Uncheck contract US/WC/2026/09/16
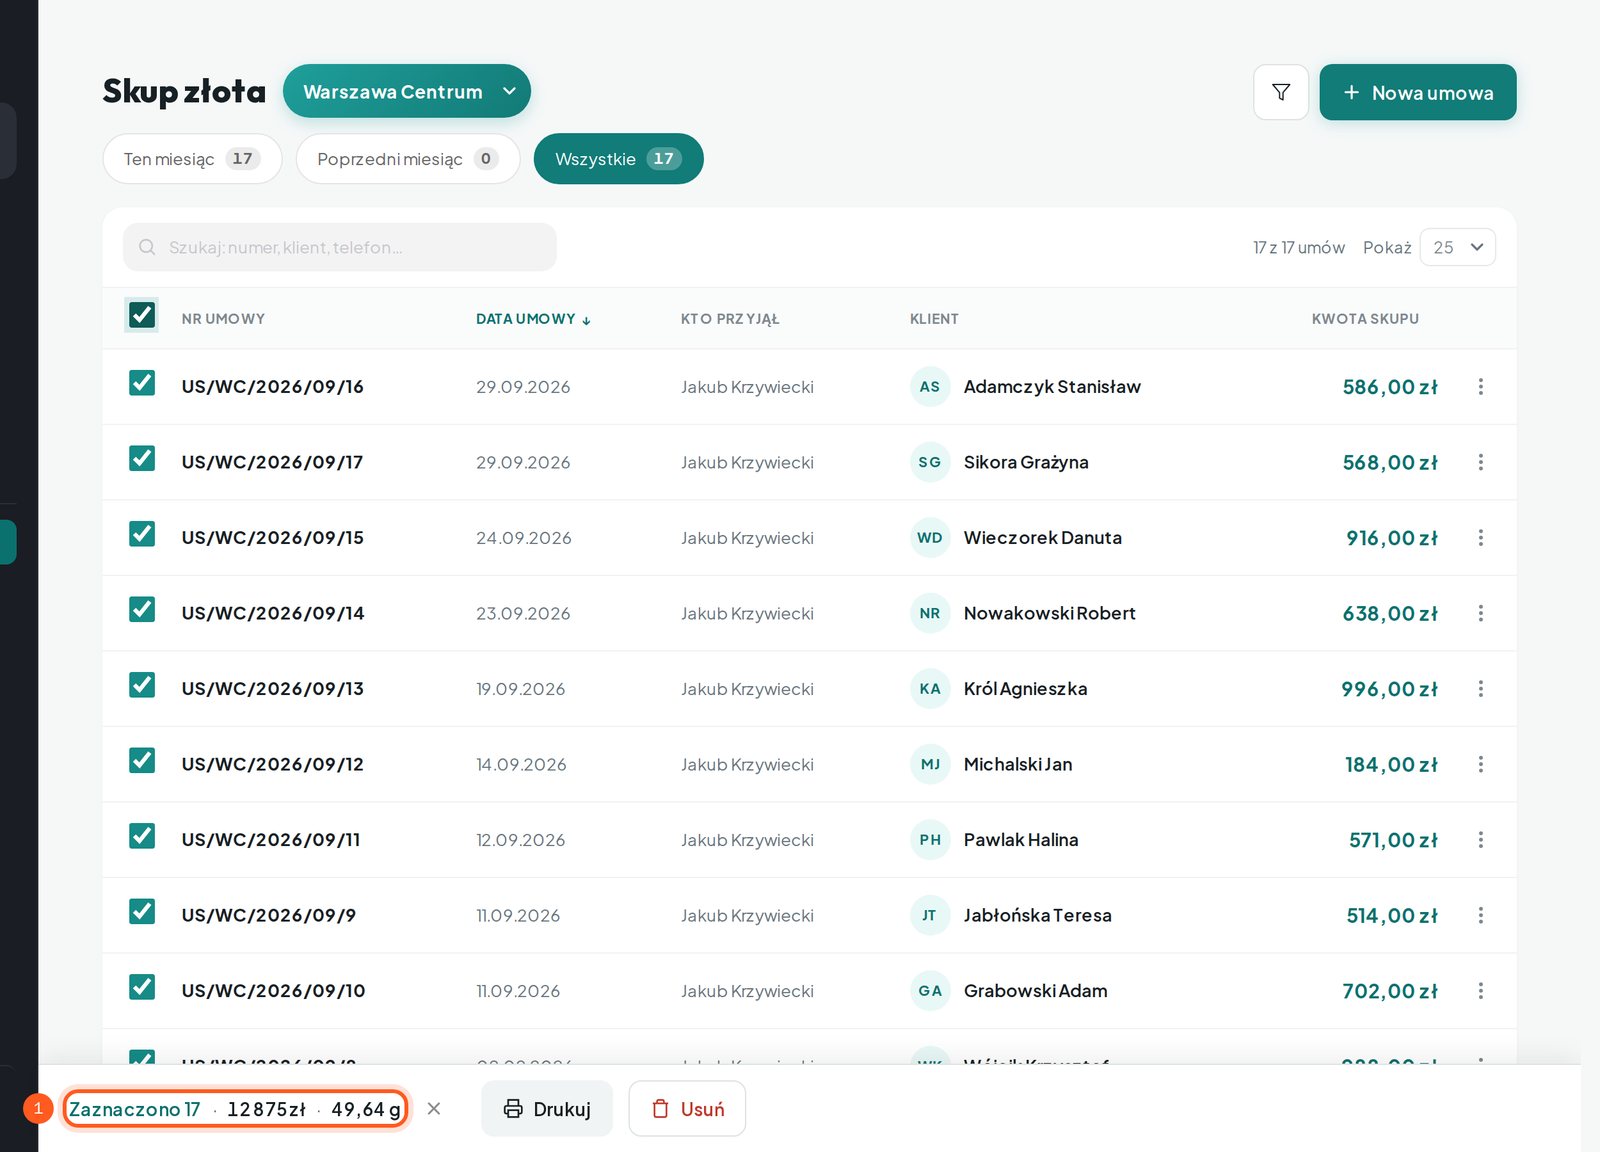This screenshot has width=1600, height=1152. coord(142,383)
